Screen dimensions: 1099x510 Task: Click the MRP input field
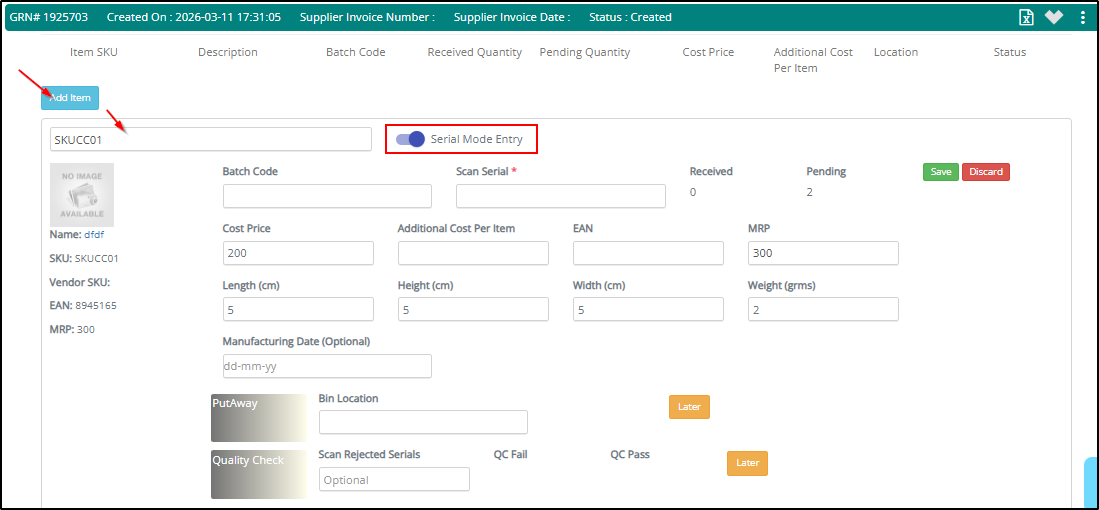(823, 253)
